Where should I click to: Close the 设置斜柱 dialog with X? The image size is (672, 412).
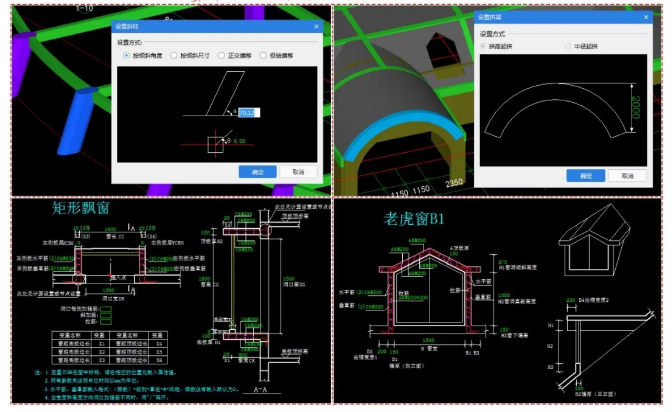[x=316, y=27]
